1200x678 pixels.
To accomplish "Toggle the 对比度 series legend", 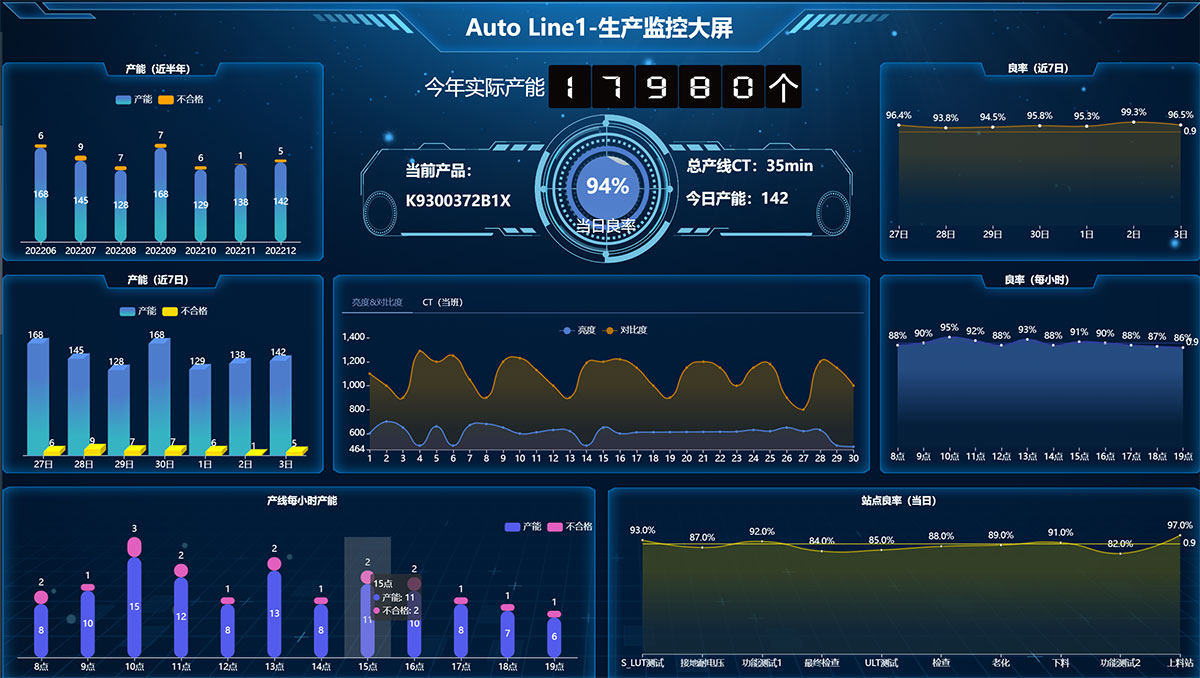I will 624,330.
